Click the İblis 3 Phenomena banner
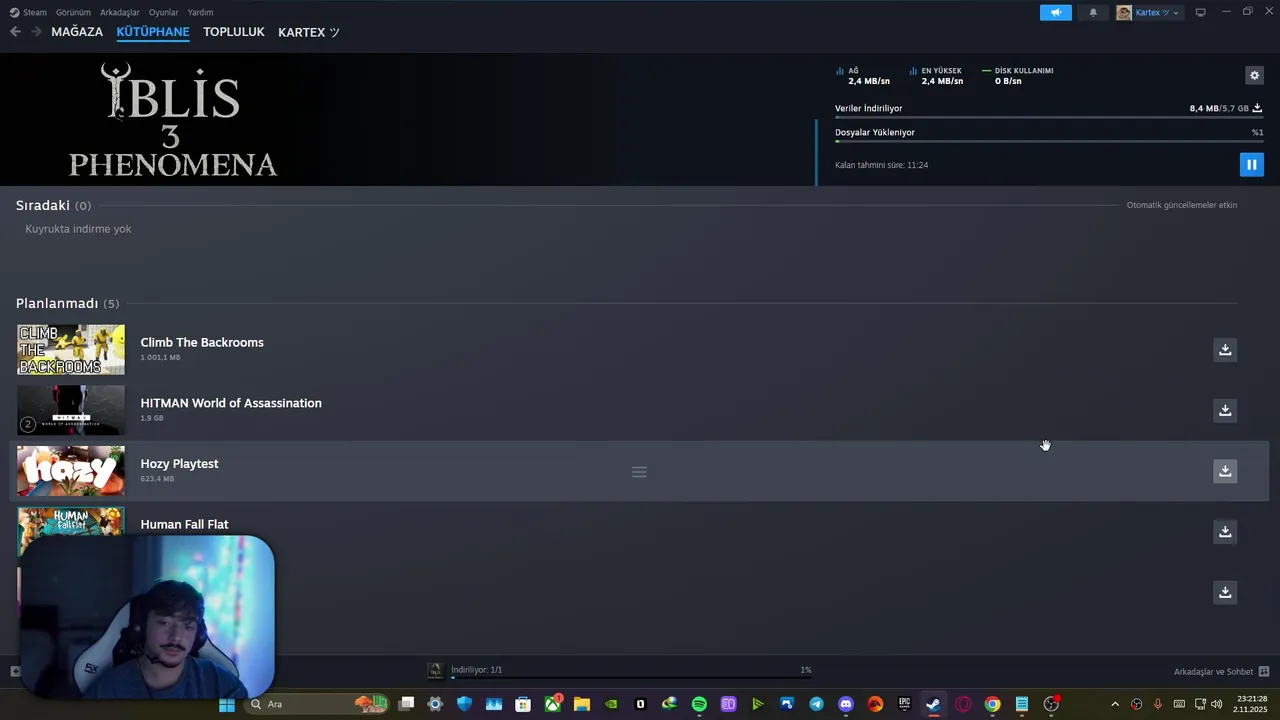 pos(172,120)
